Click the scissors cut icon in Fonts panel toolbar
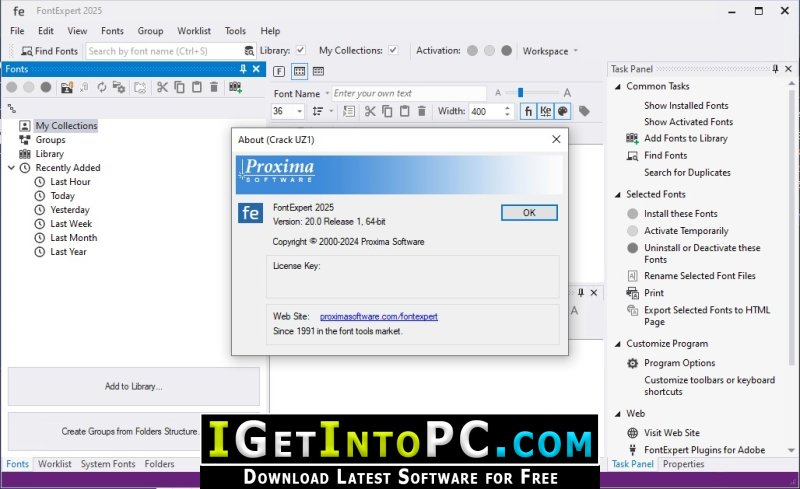This screenshot has height=489, width=800. click(162, 87)
